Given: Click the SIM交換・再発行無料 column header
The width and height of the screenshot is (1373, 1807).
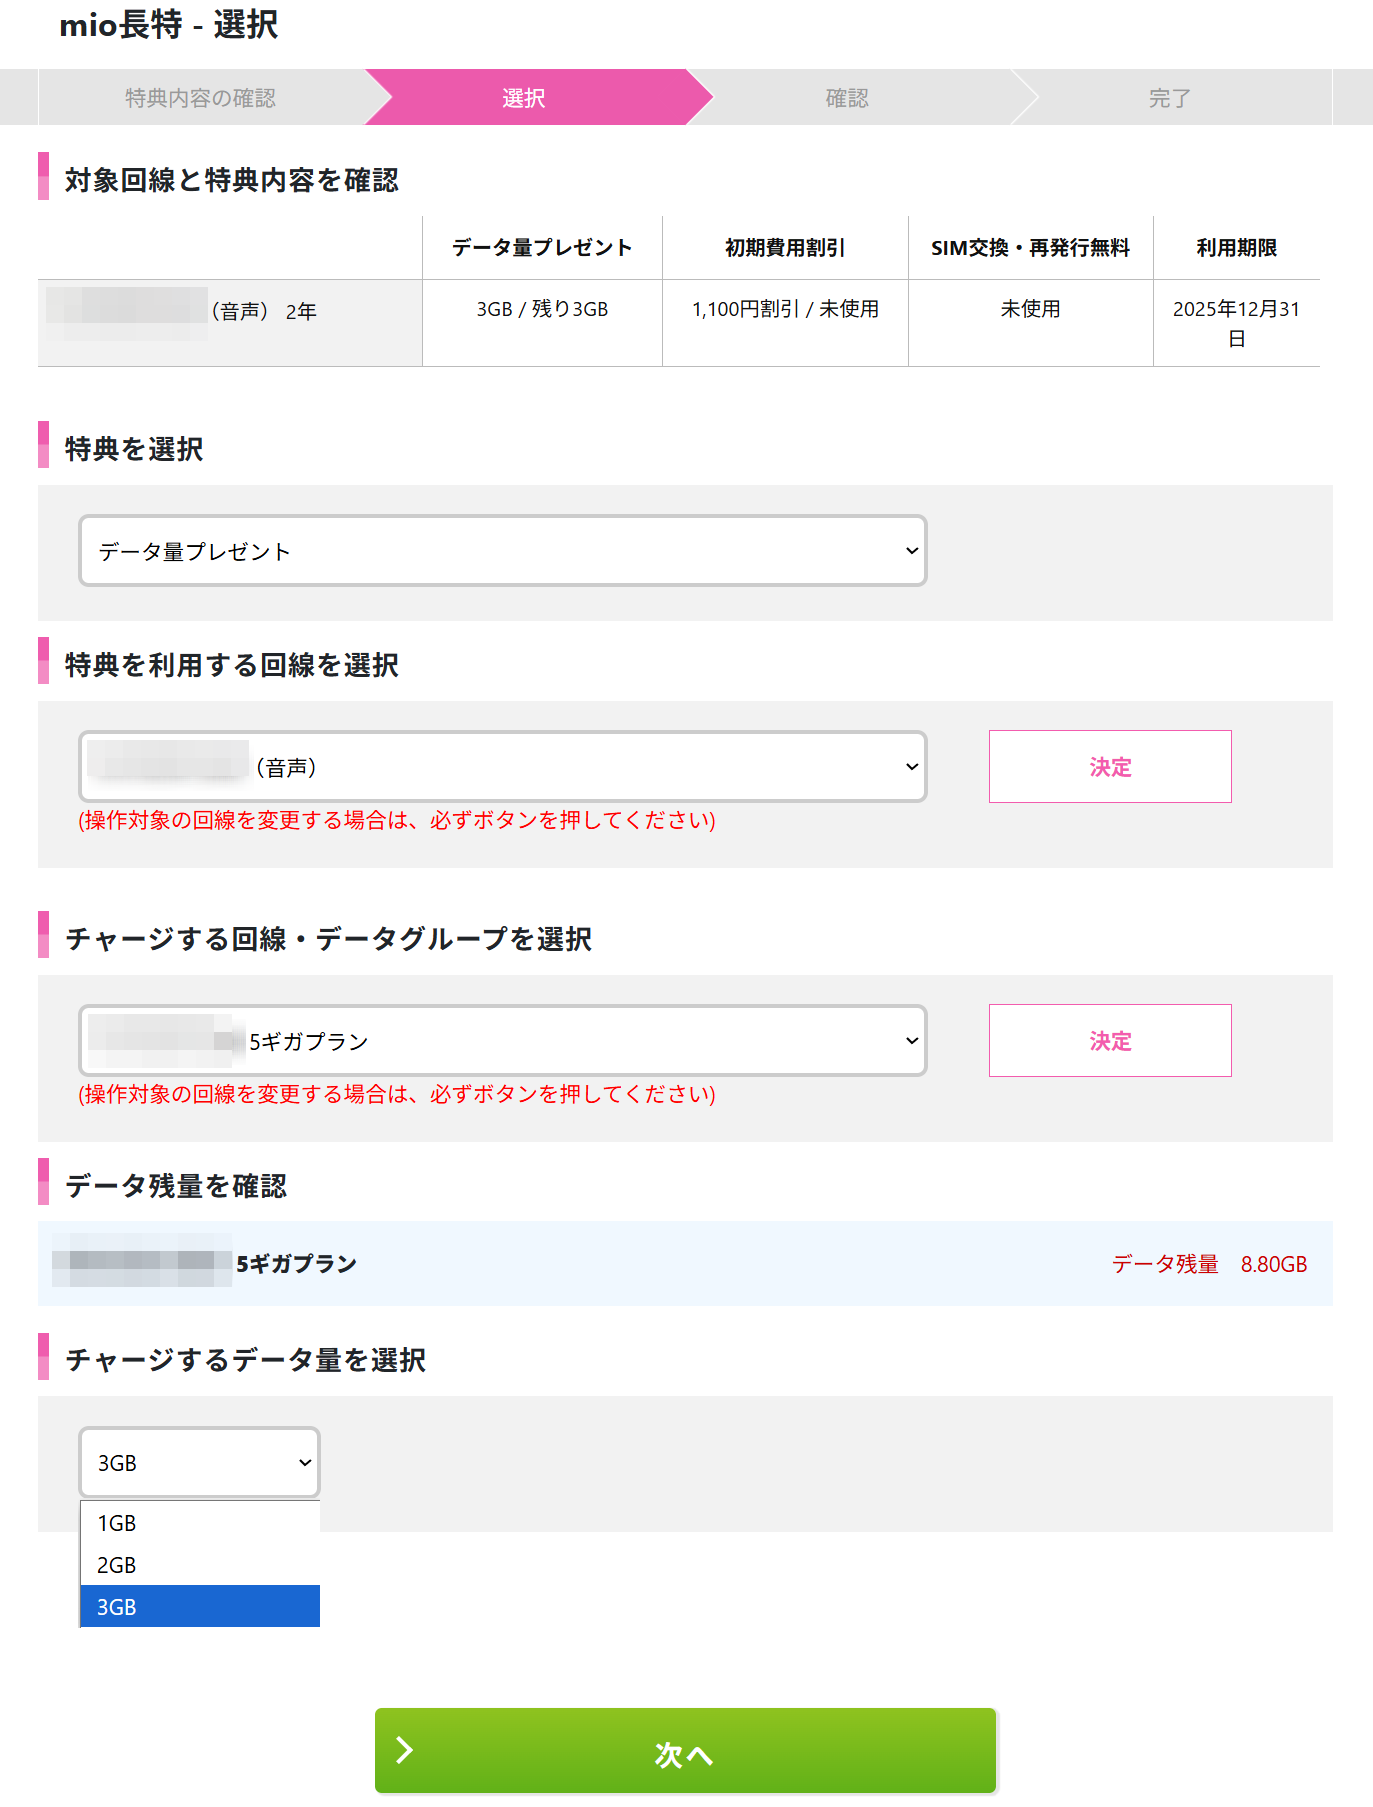Looking at the screenshot, I should (1030, 248).
